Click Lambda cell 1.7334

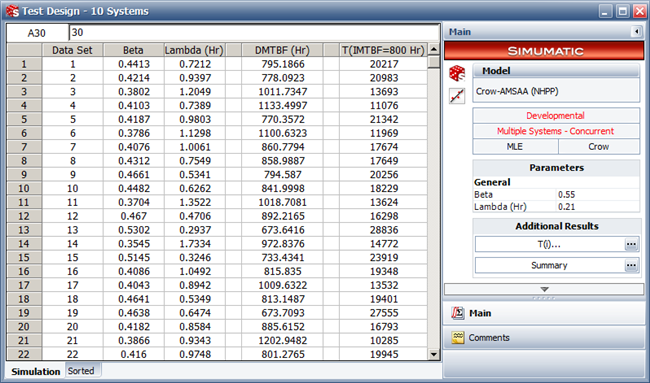(194, 244)
